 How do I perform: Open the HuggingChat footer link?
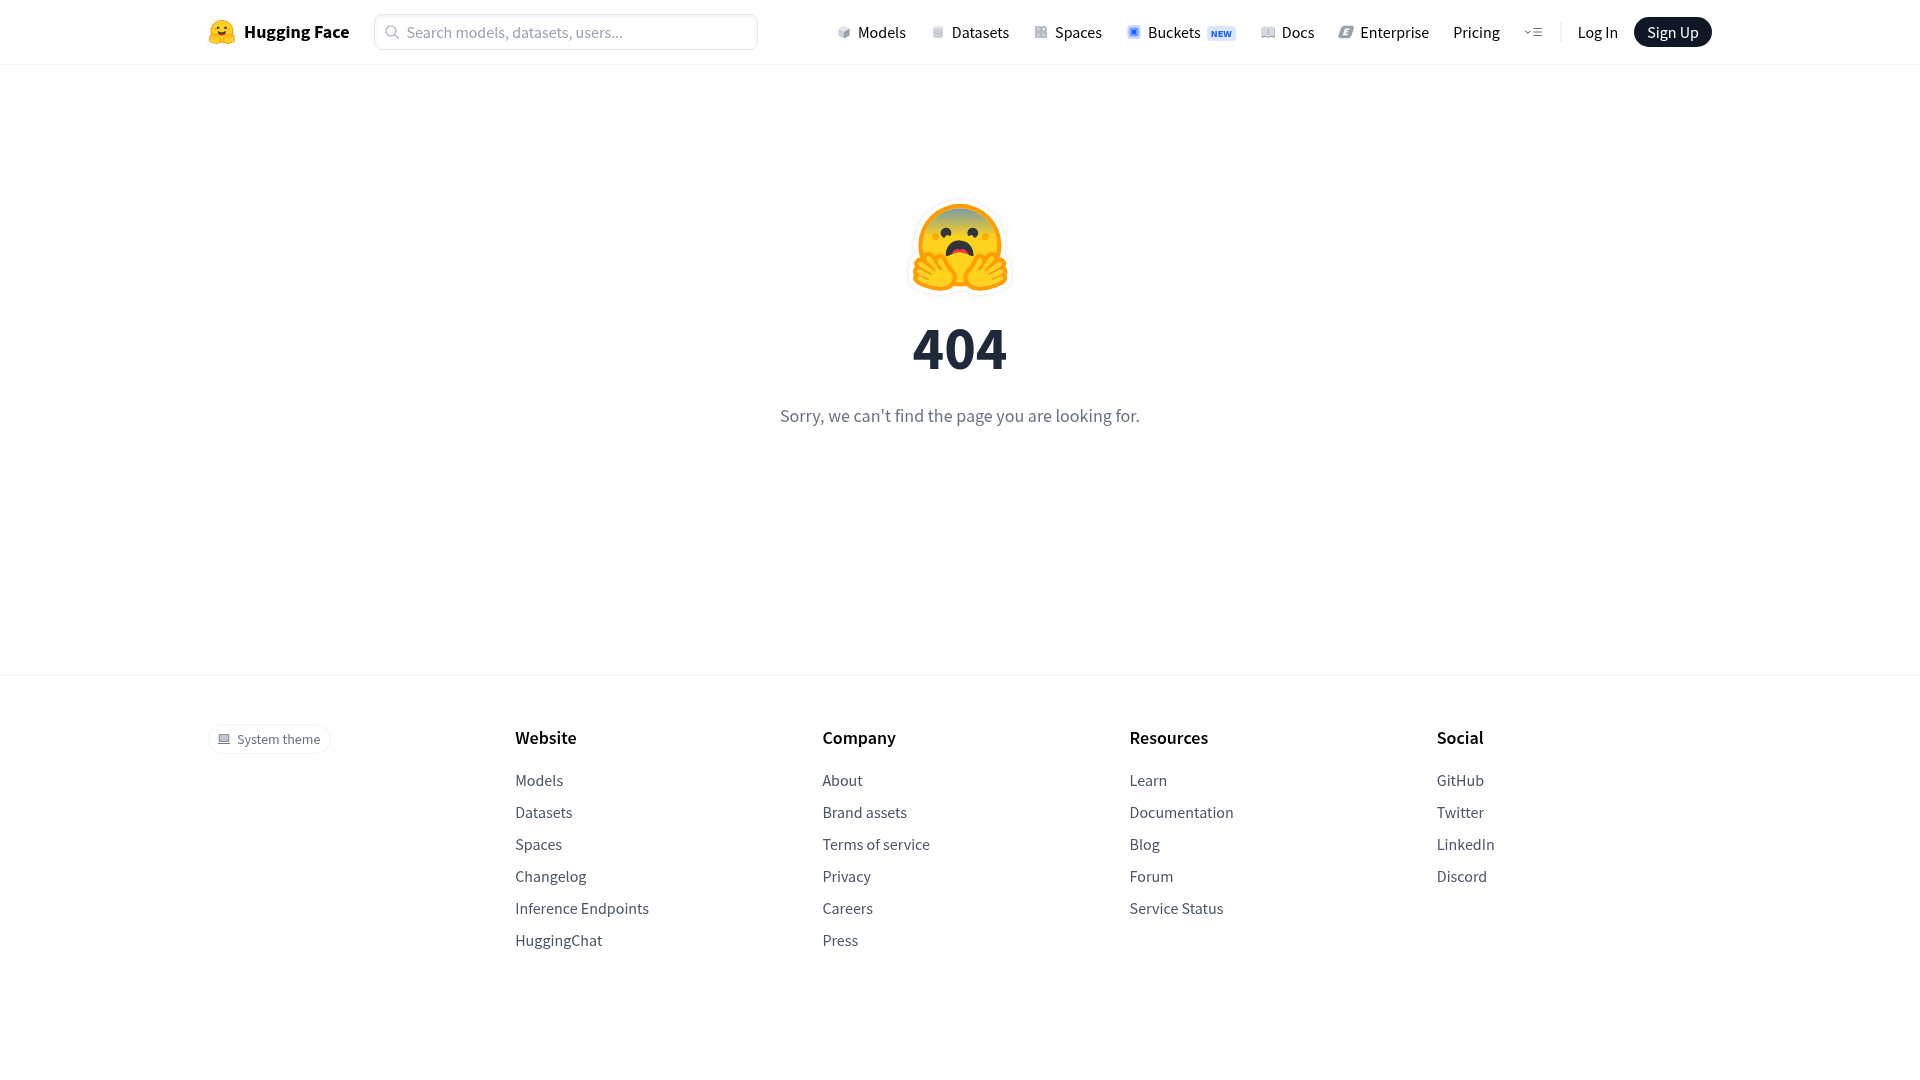tap(558, 940)
